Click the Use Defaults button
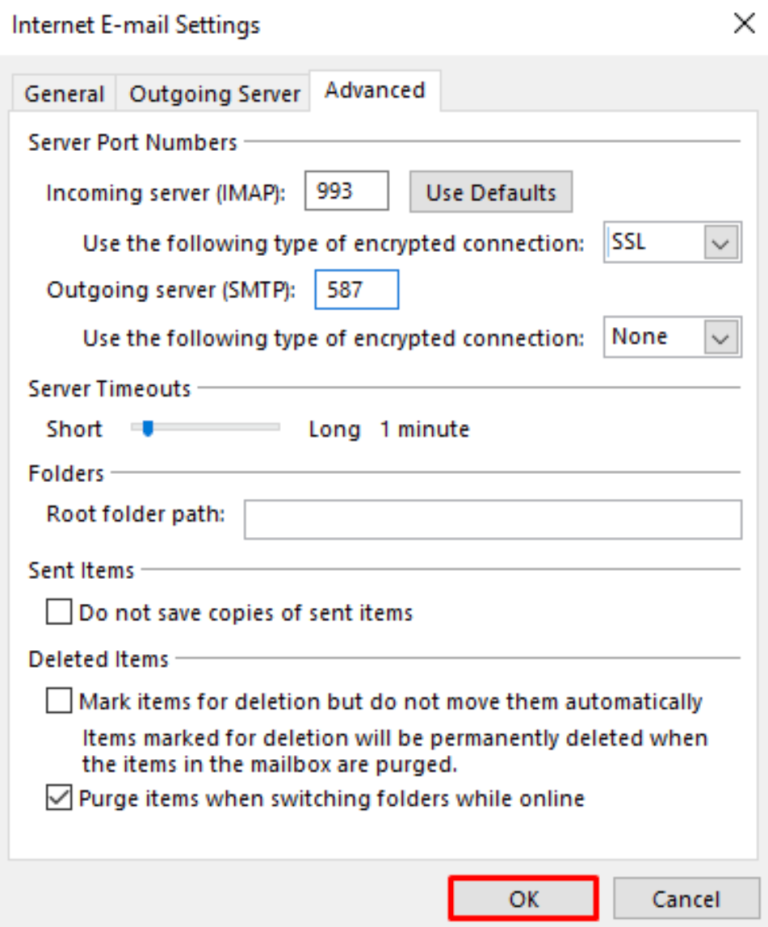768x927 pixels. point(490,191)
